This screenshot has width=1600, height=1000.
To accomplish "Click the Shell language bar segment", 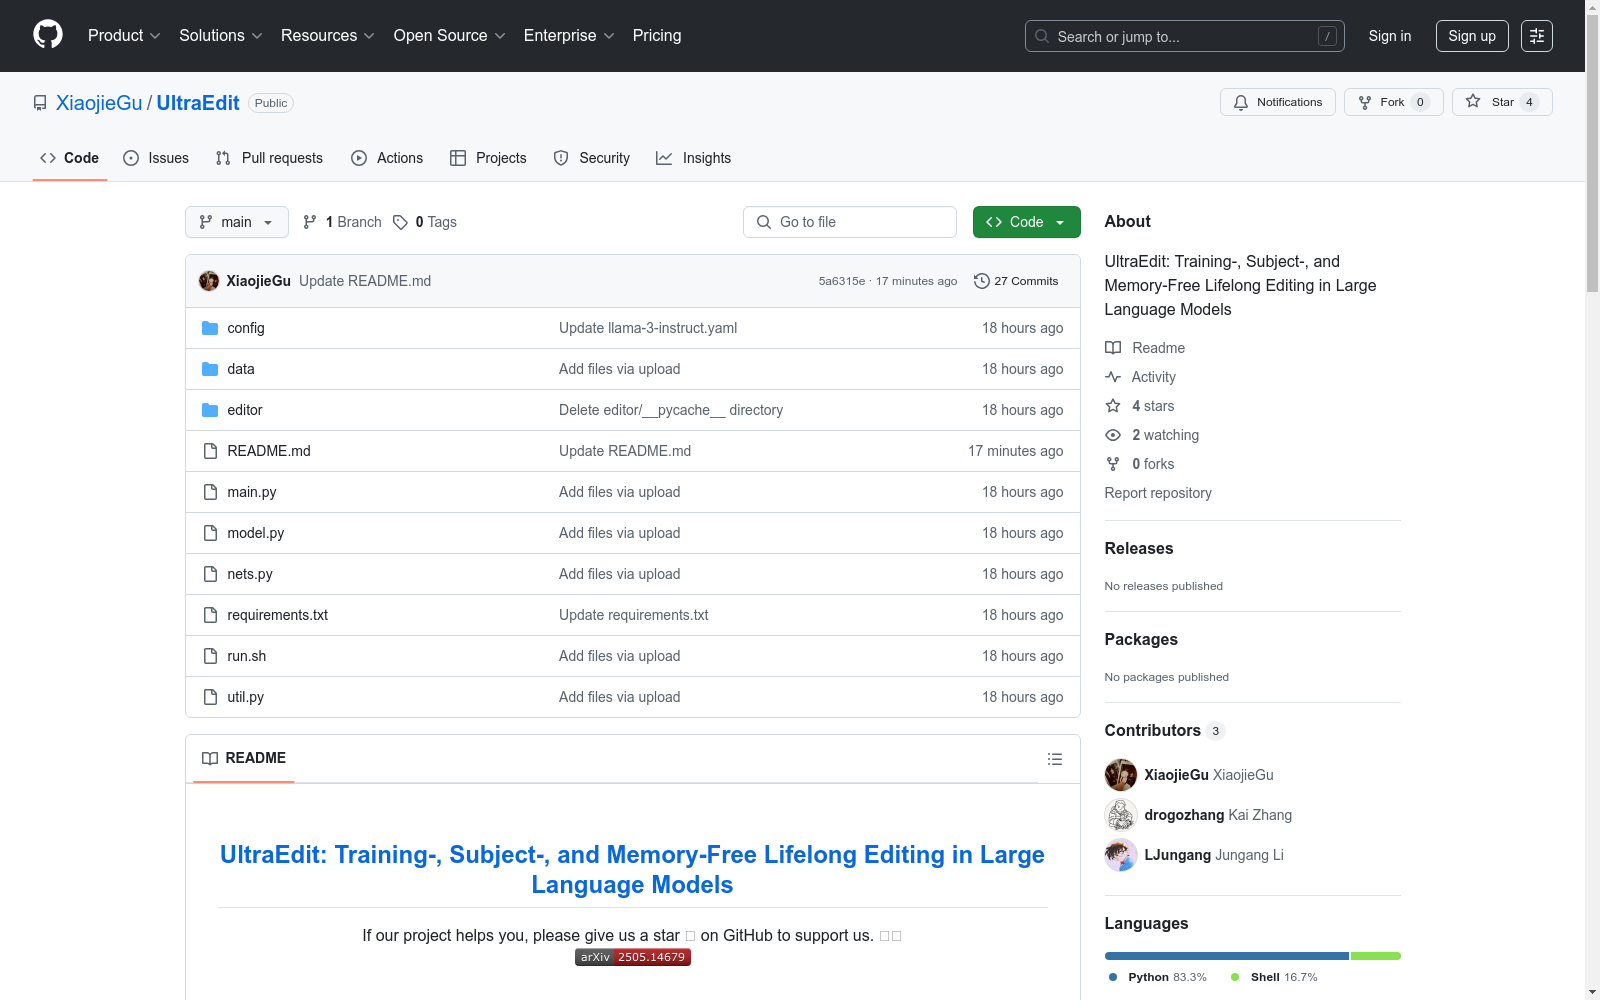I will (1376, 956).
